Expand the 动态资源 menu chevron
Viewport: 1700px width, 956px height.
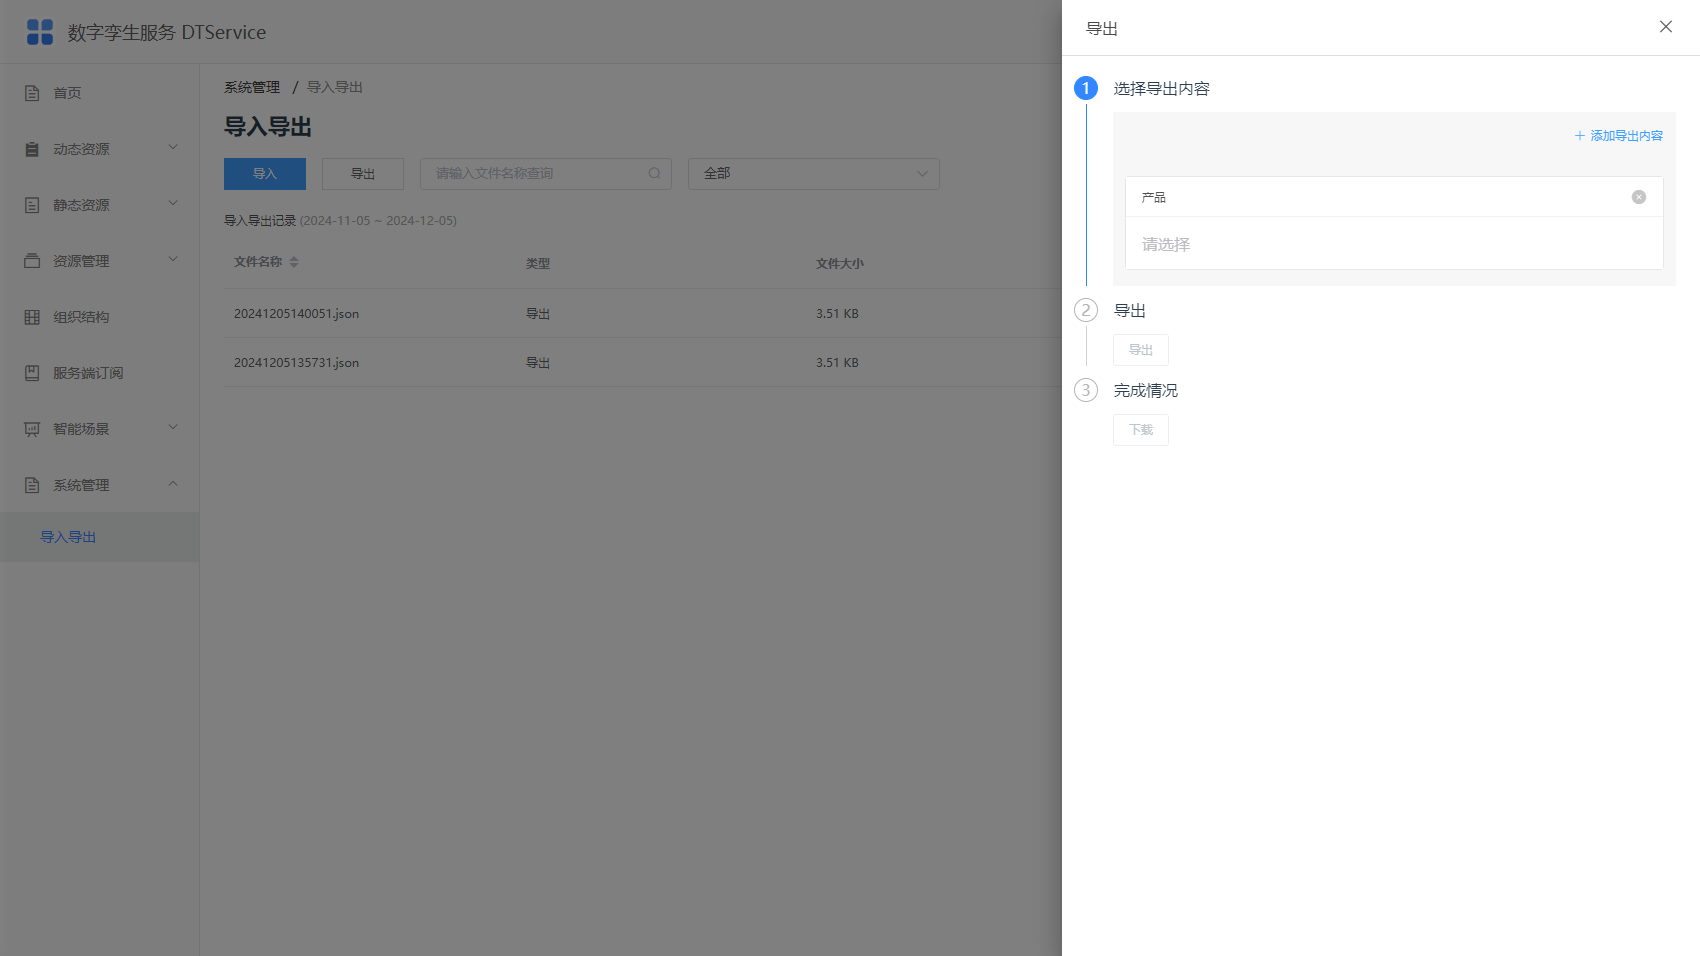coord(173,148)
